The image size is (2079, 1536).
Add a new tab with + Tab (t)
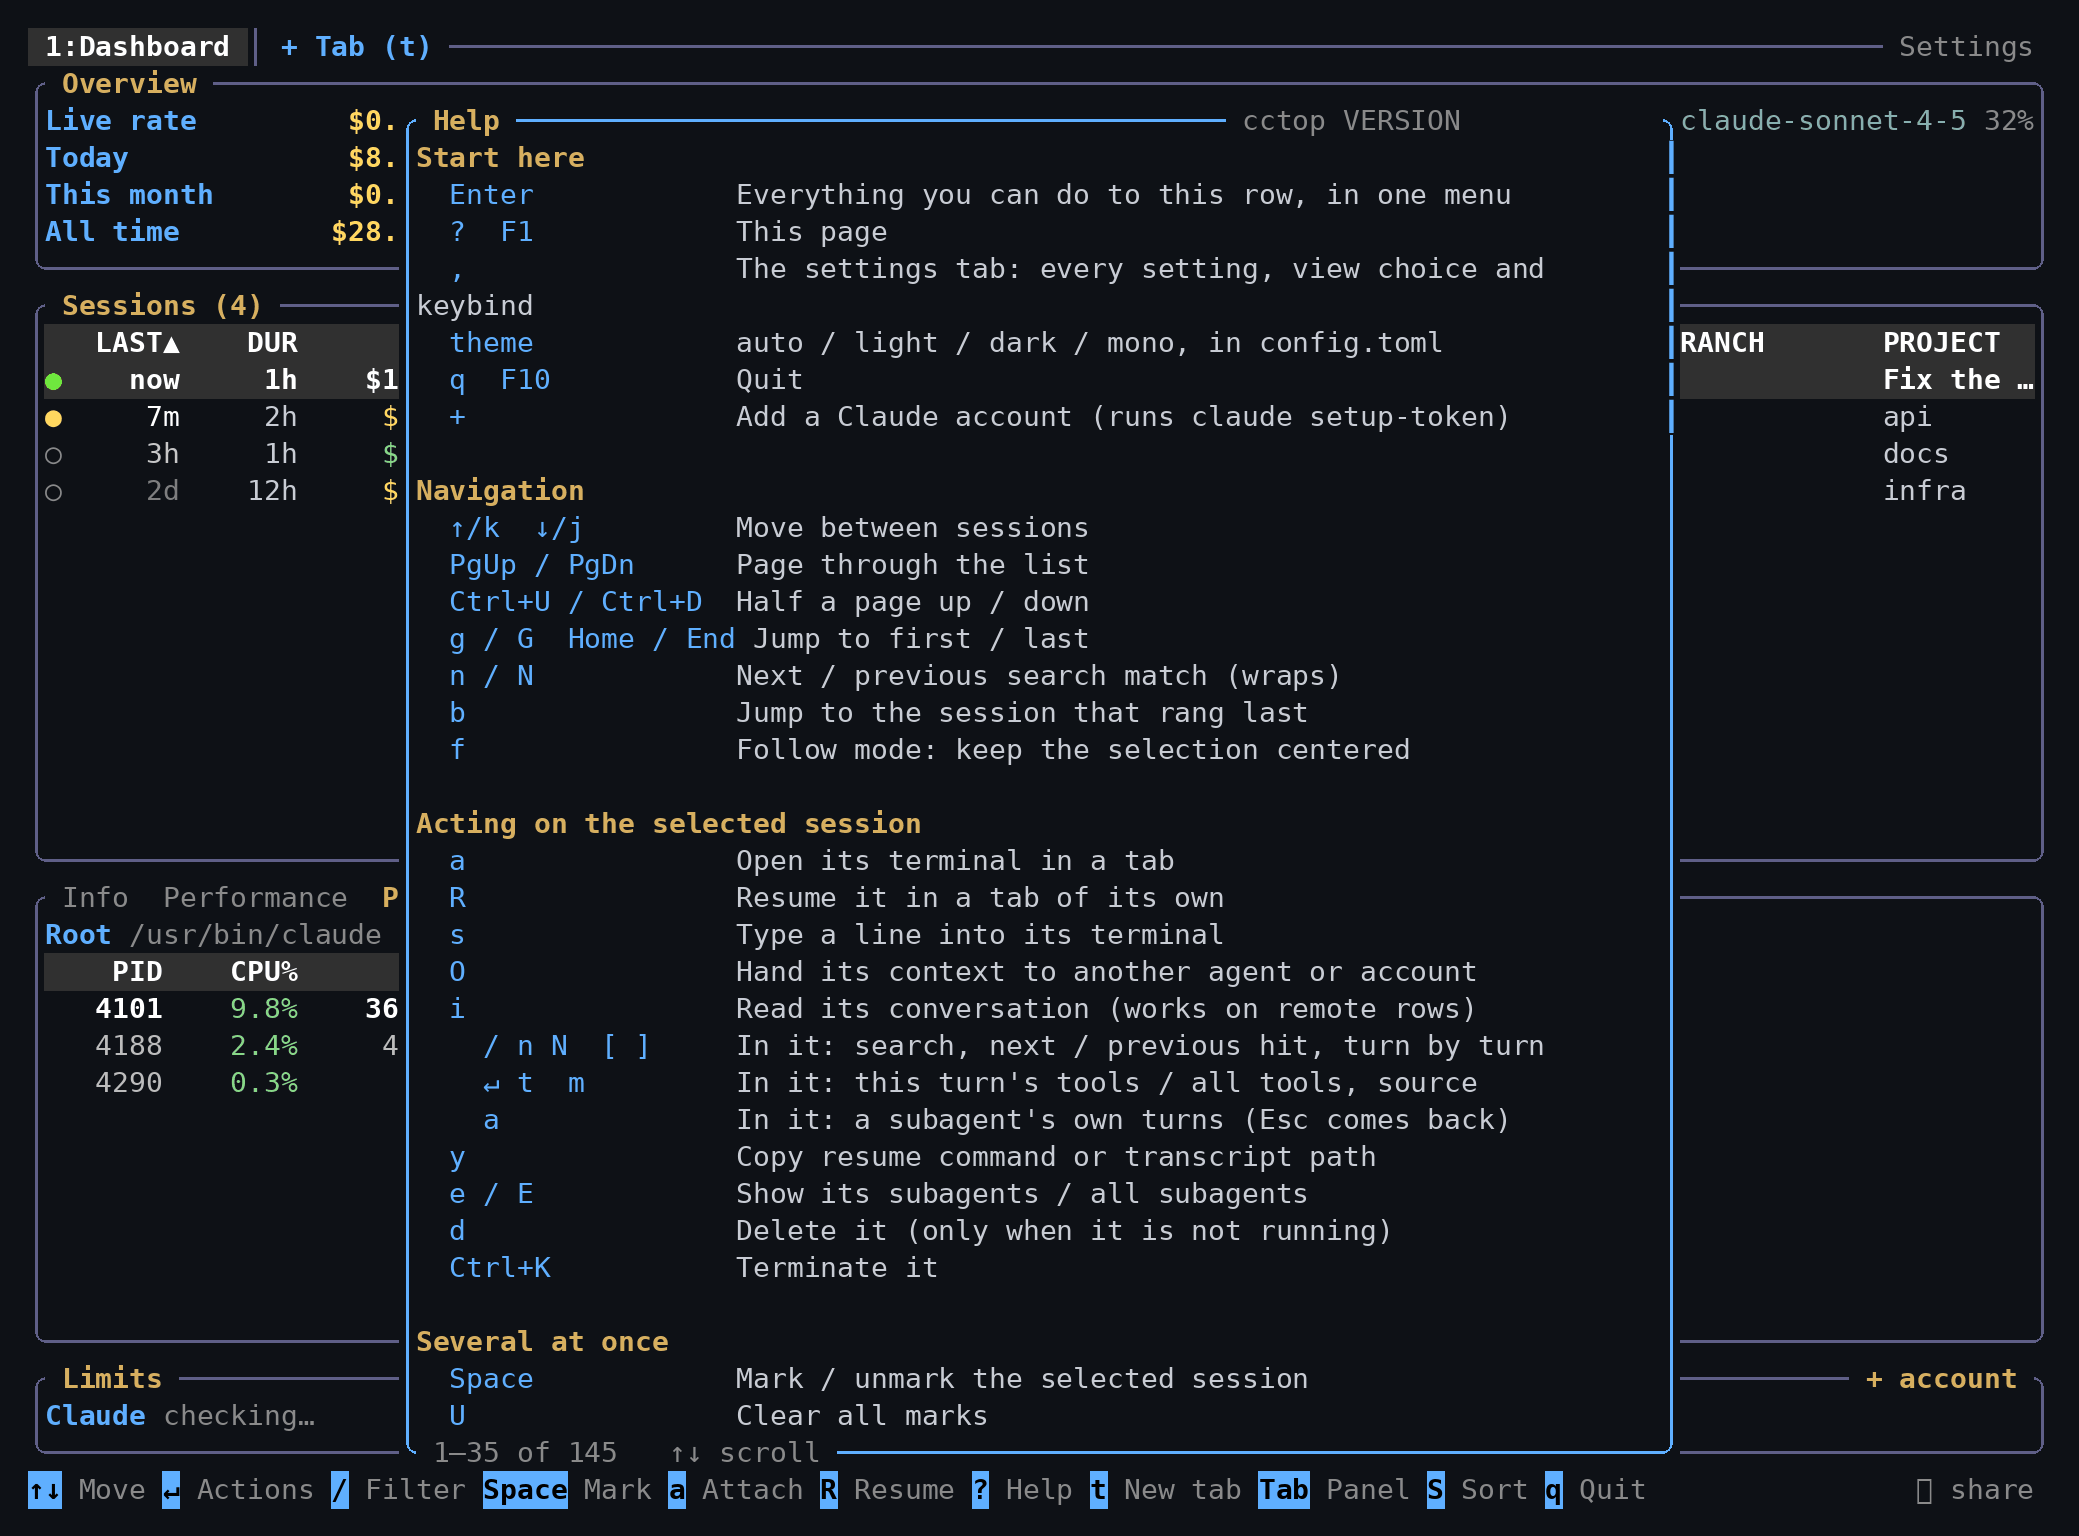[355, 47]
